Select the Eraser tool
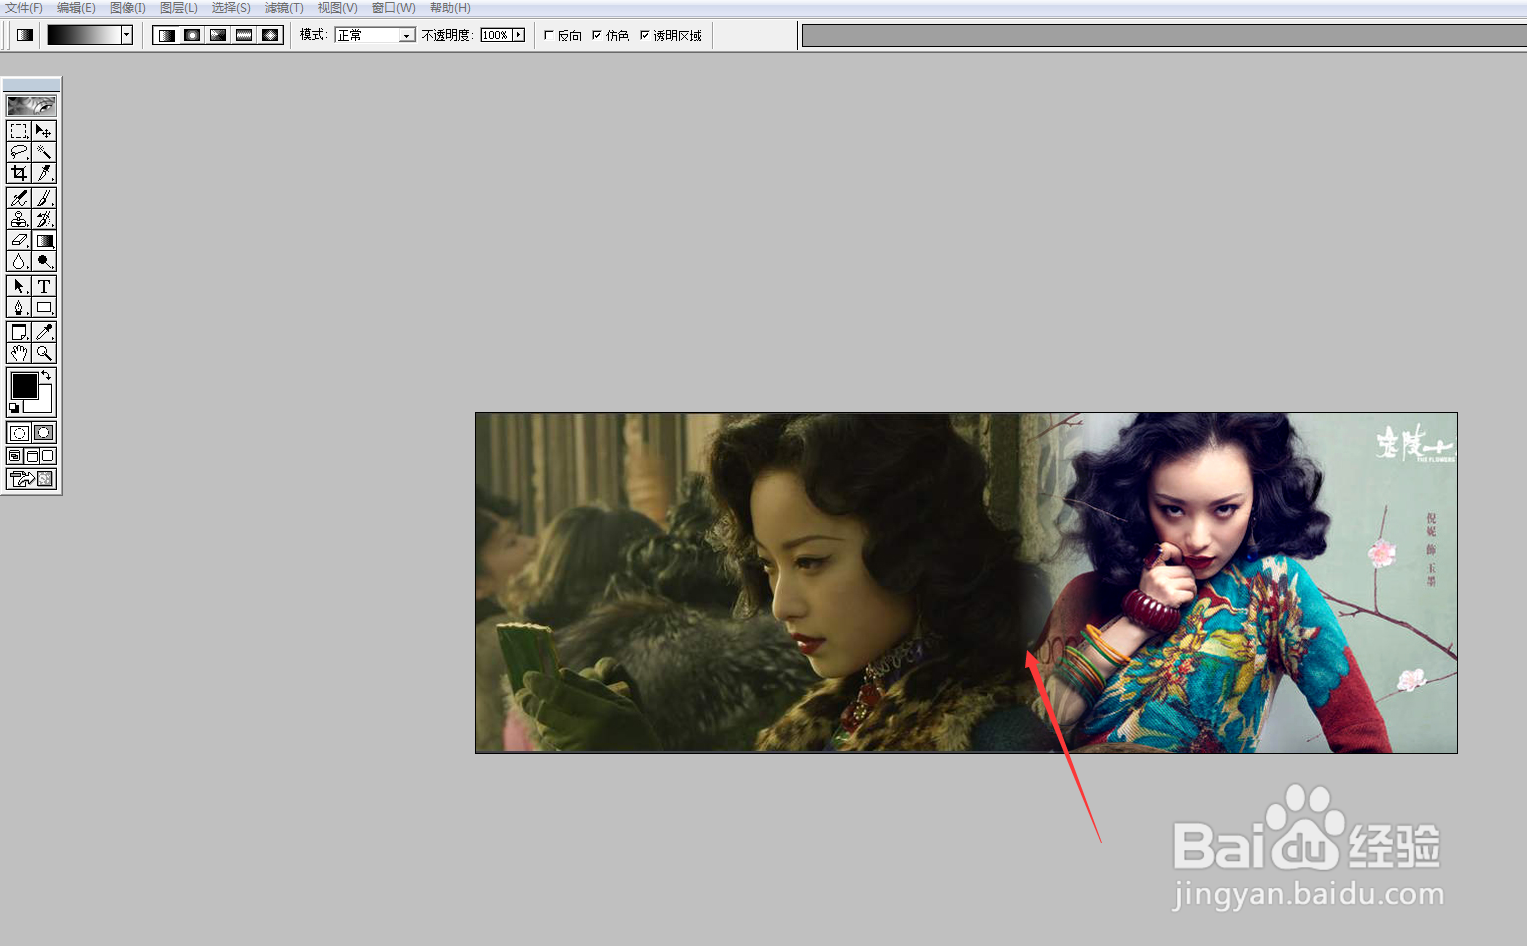Viewport: 1527px width, 946px height. tap(19, 240)
